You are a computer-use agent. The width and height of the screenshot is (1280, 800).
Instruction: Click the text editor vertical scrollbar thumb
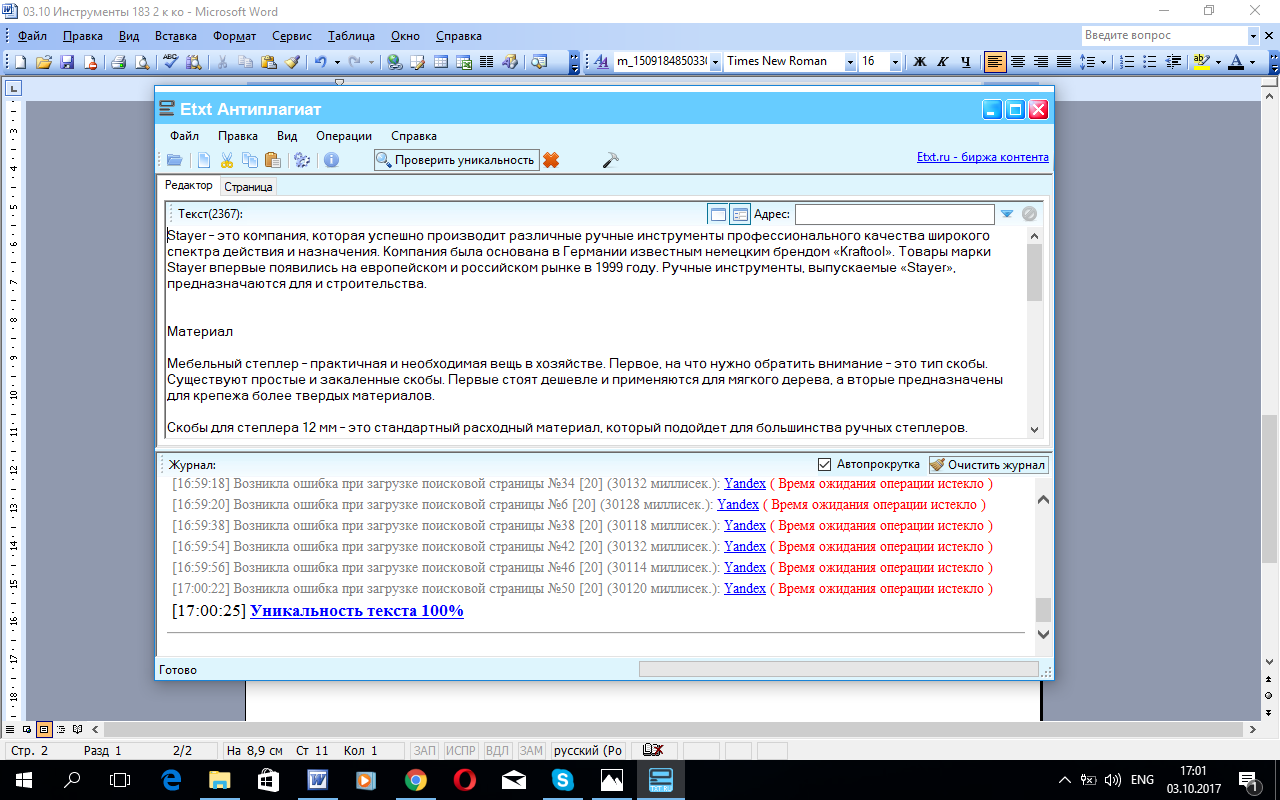[x=1035, y=272]
